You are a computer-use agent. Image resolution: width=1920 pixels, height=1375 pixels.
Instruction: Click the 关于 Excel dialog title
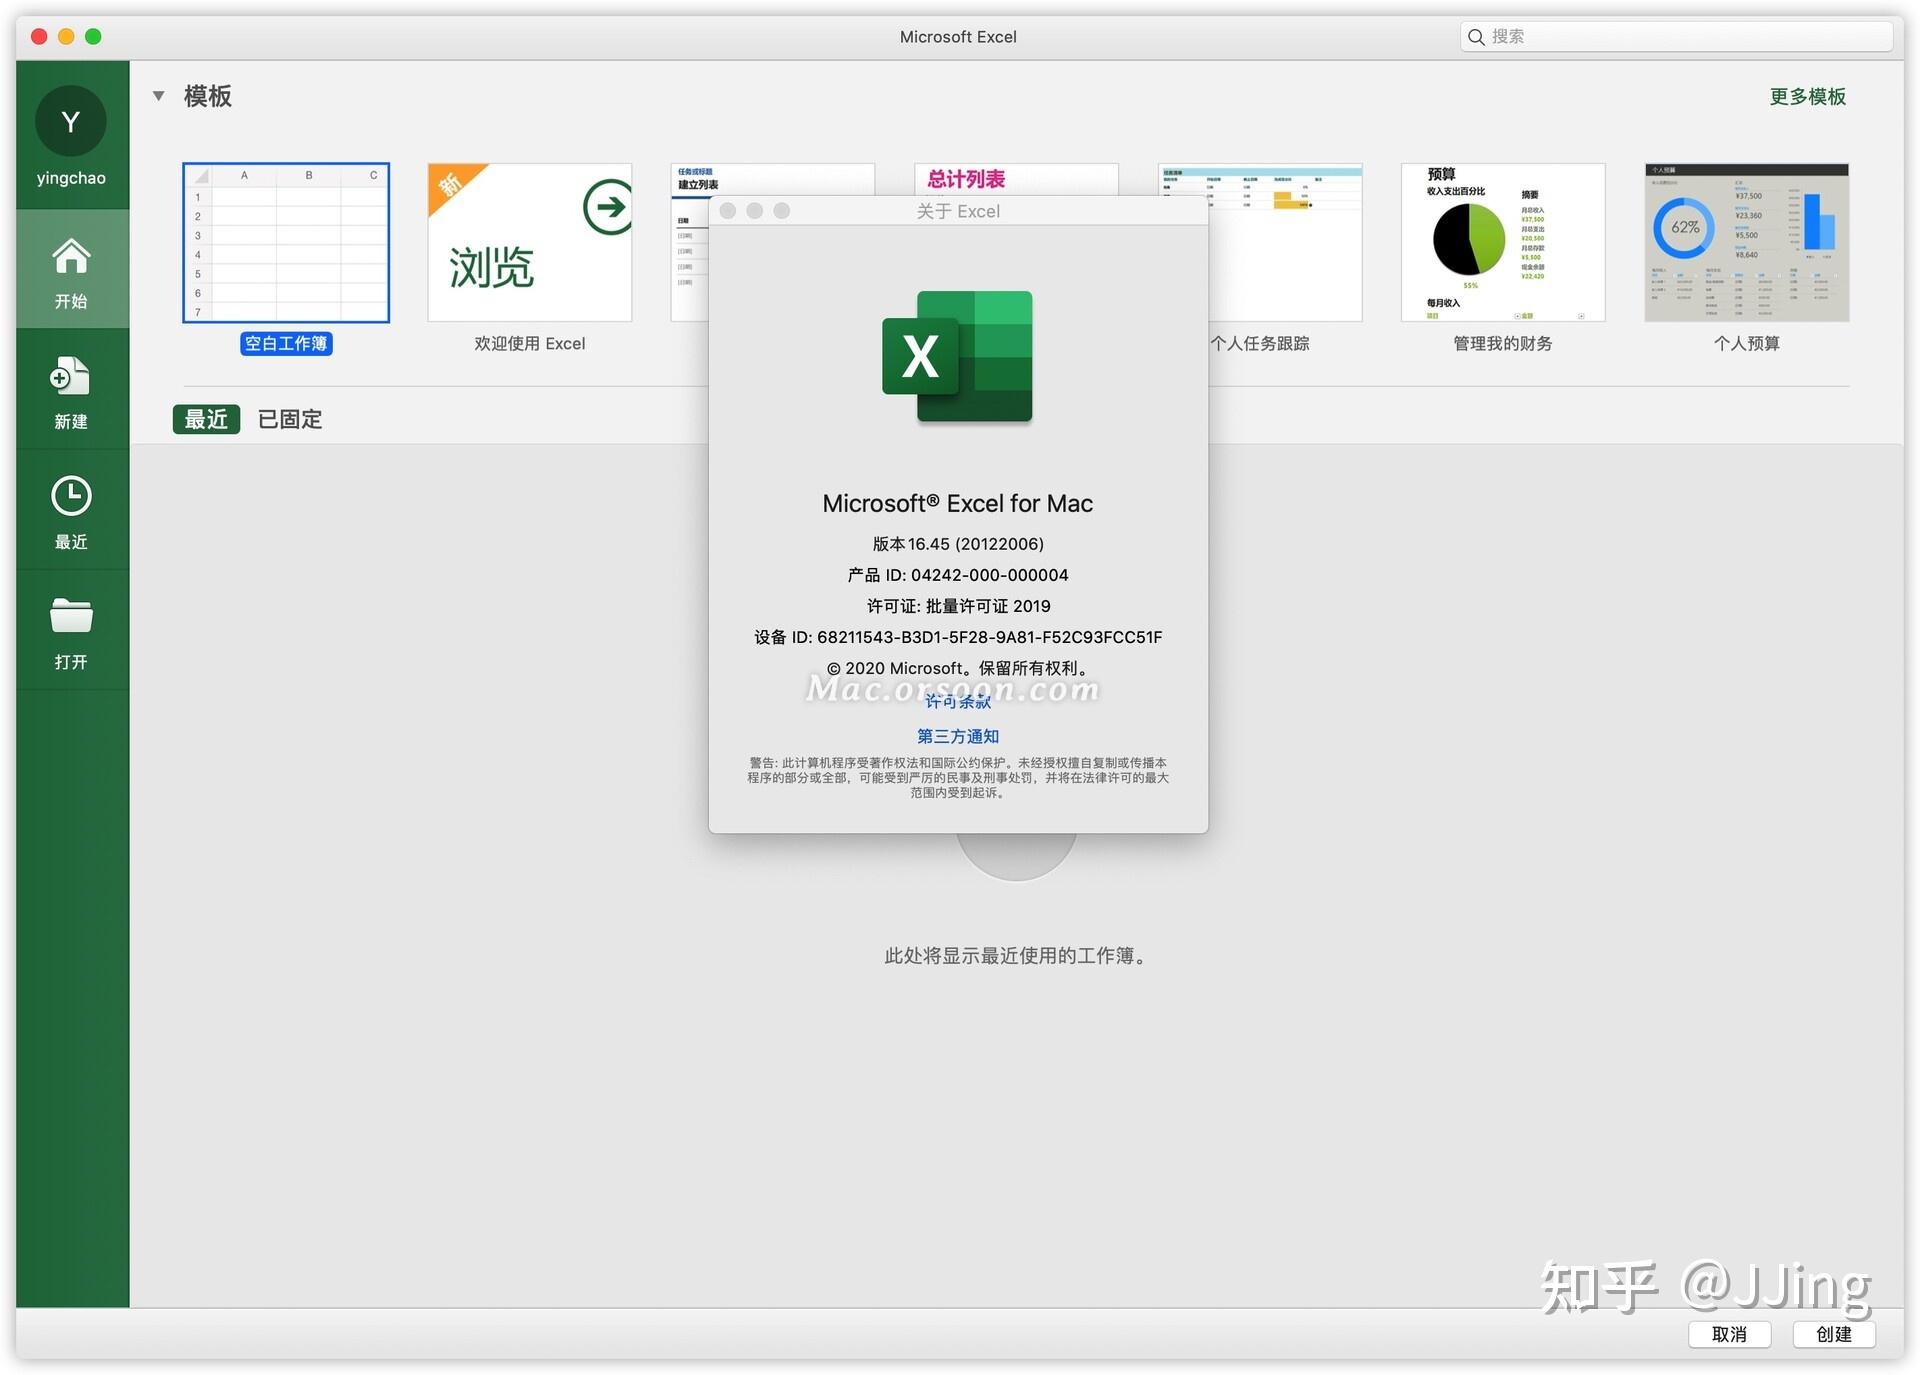tap(958, 211)
